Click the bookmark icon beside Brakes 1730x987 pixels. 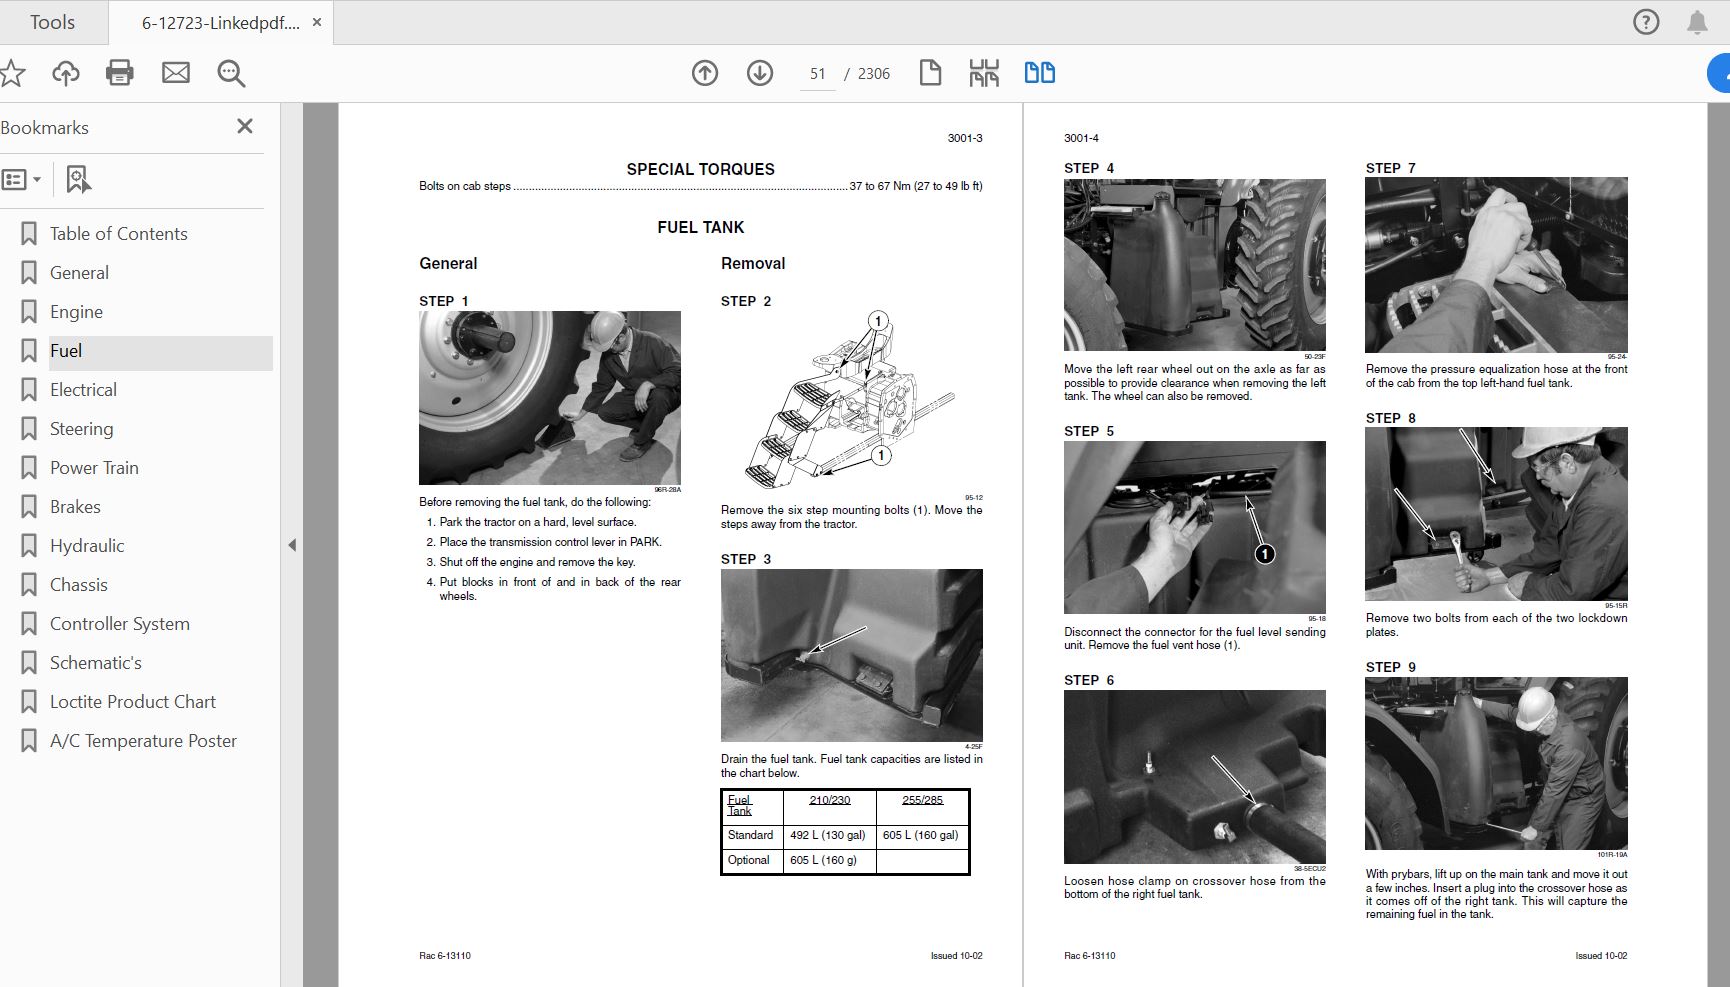click(29, 507)
